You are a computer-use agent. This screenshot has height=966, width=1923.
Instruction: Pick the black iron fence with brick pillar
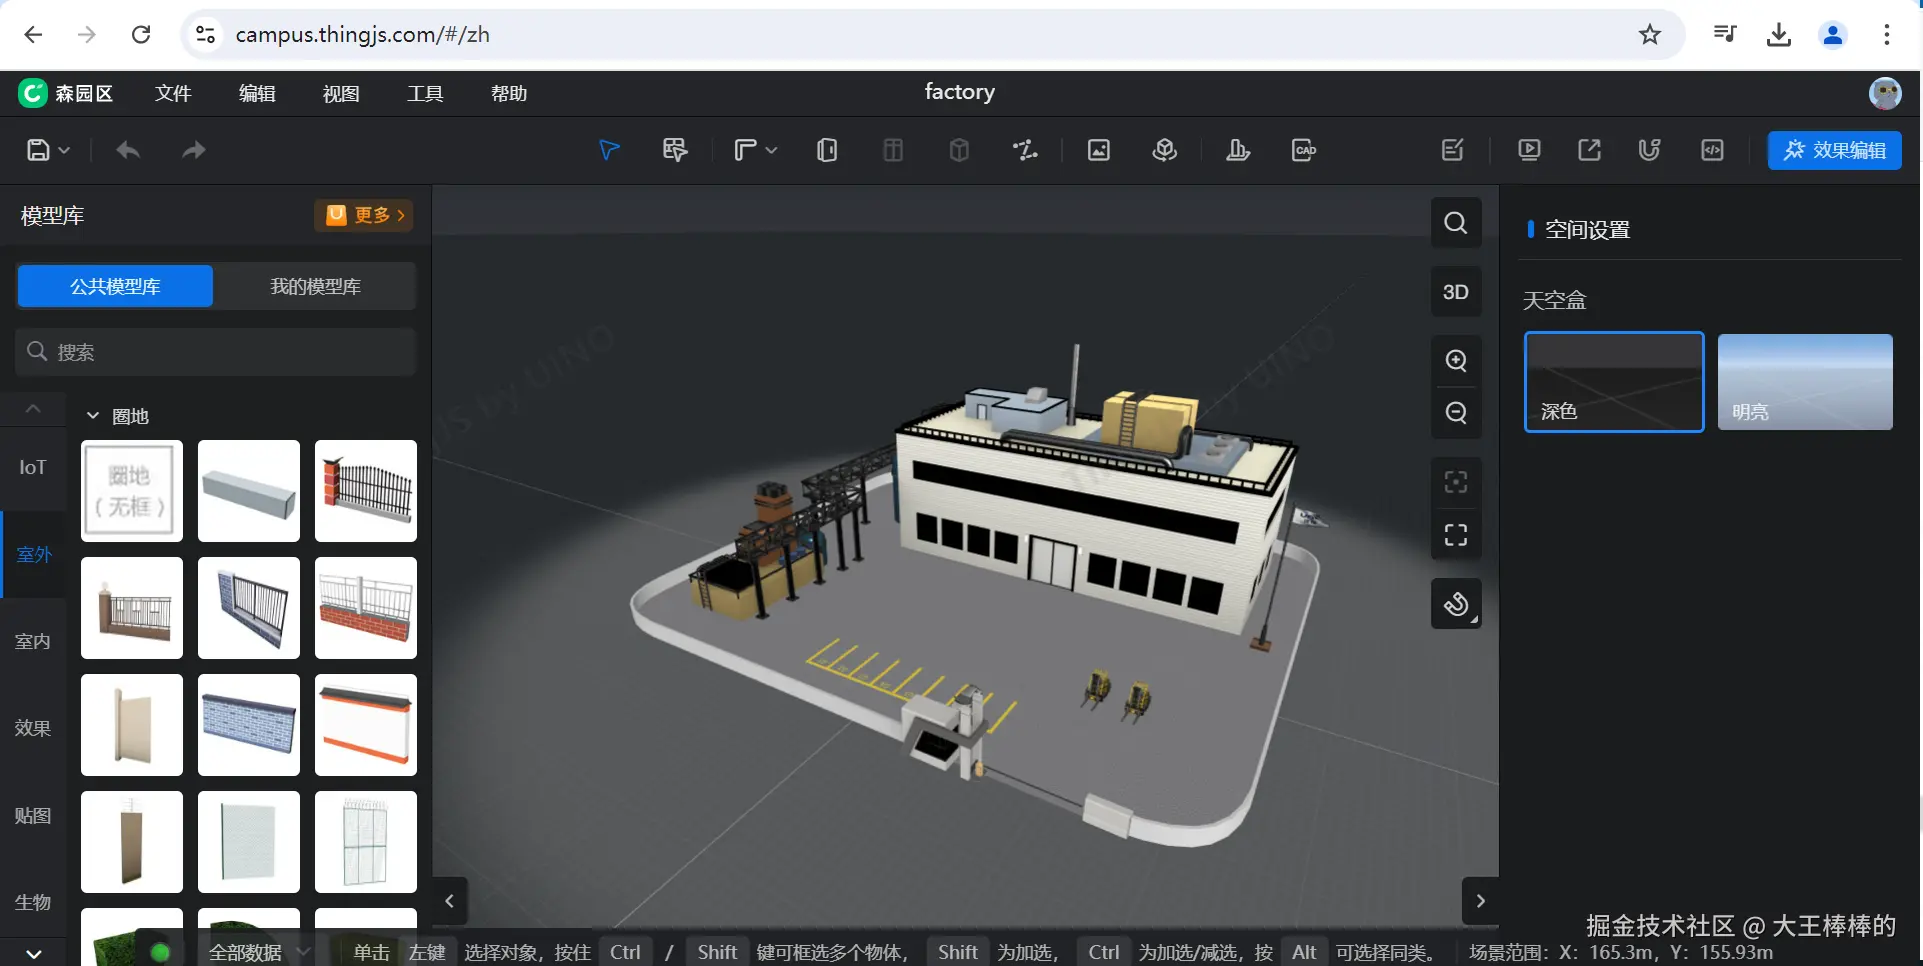point(366,491)
